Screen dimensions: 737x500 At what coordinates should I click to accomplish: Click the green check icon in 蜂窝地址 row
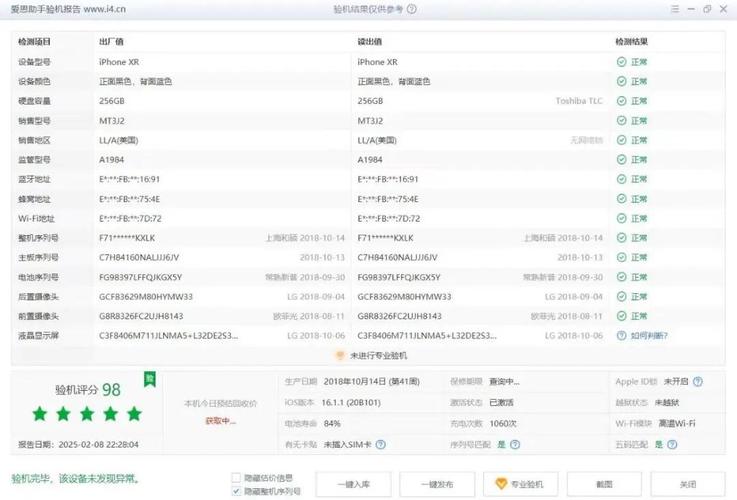[x=621, y=199]
